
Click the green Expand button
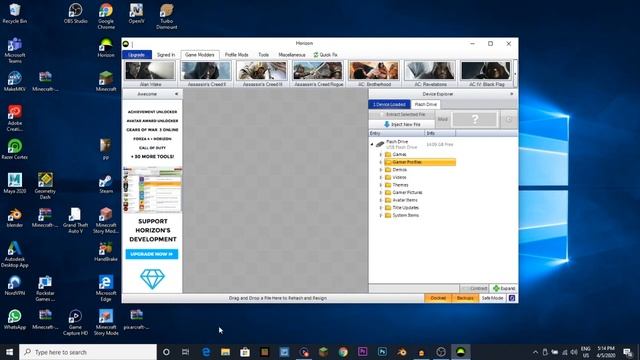504,289
